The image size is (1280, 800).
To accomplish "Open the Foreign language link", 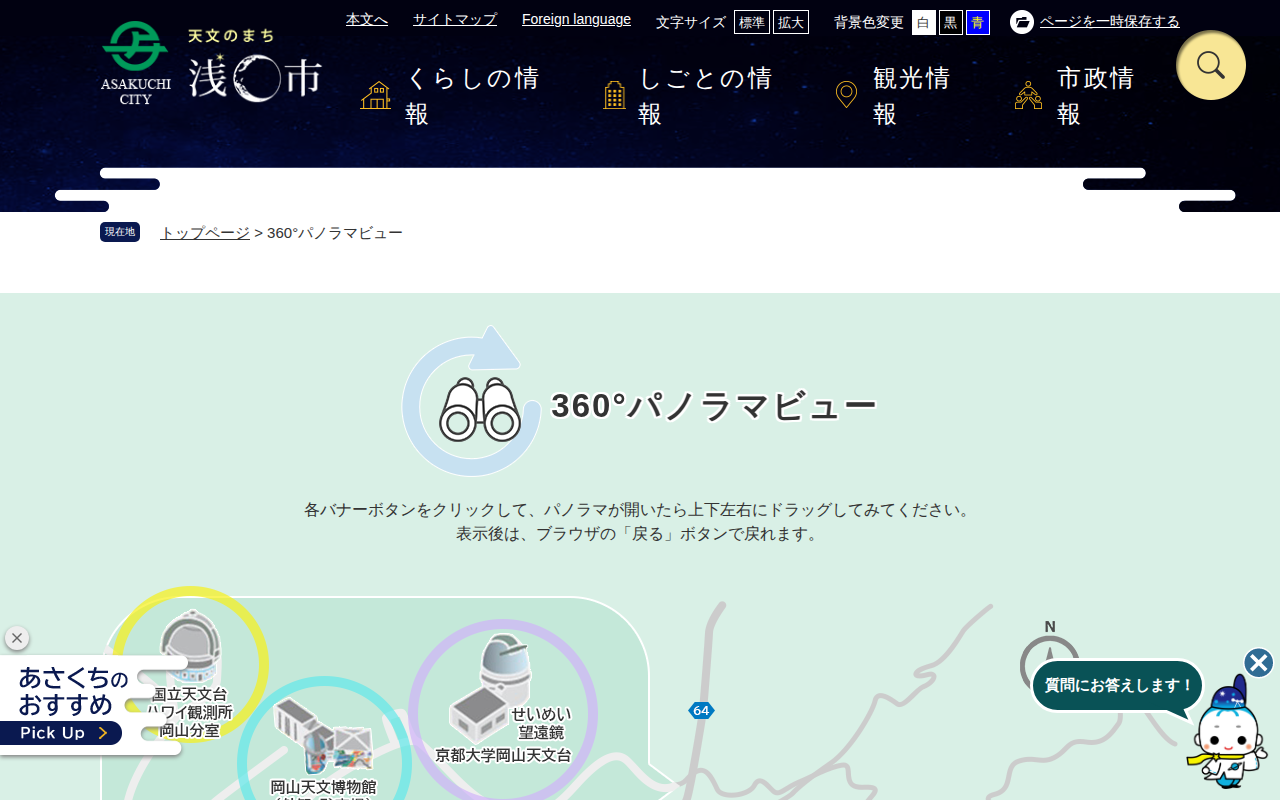I will [x=576, y=19].
